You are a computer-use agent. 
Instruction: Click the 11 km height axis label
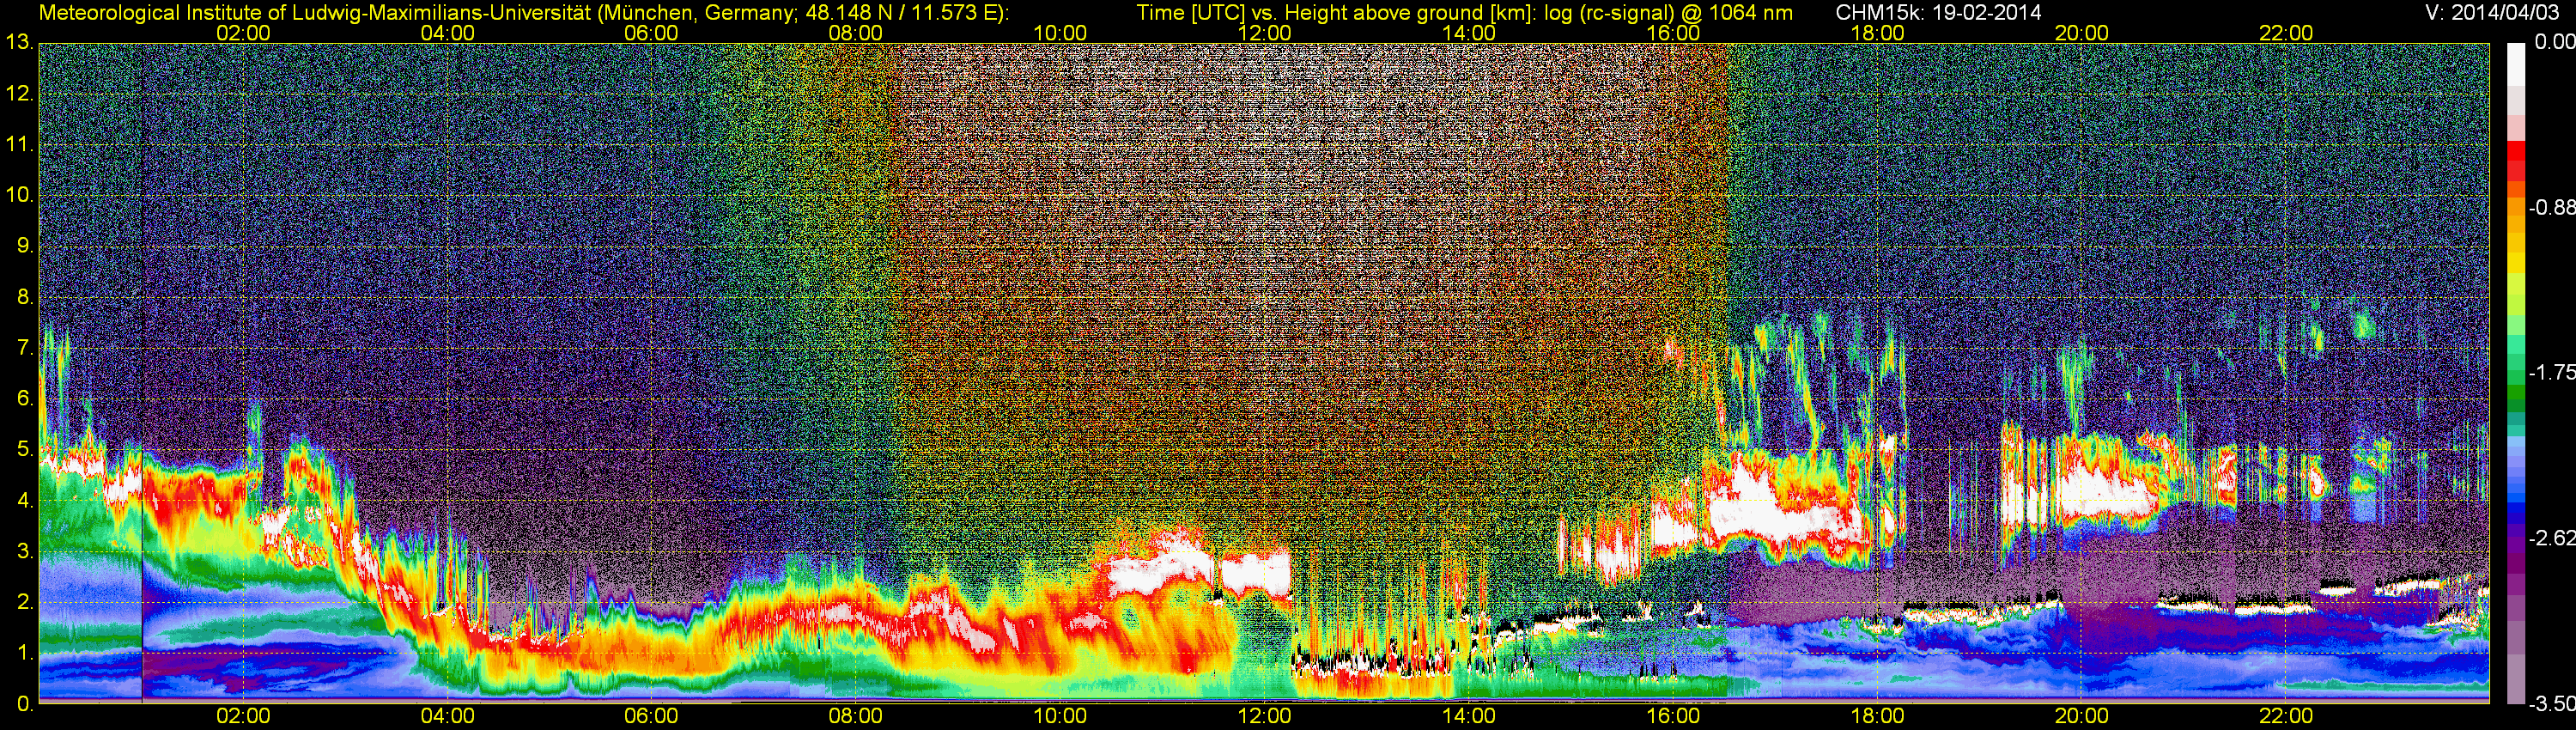point(19,144)
